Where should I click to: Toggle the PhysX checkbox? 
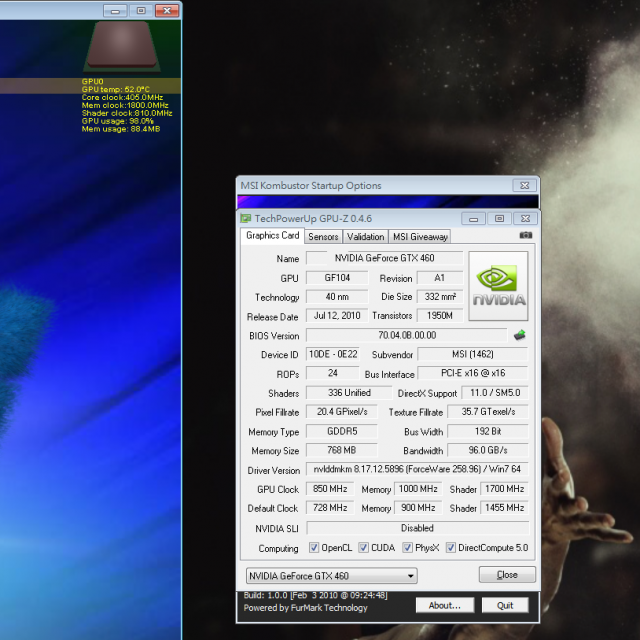(407, 547)
